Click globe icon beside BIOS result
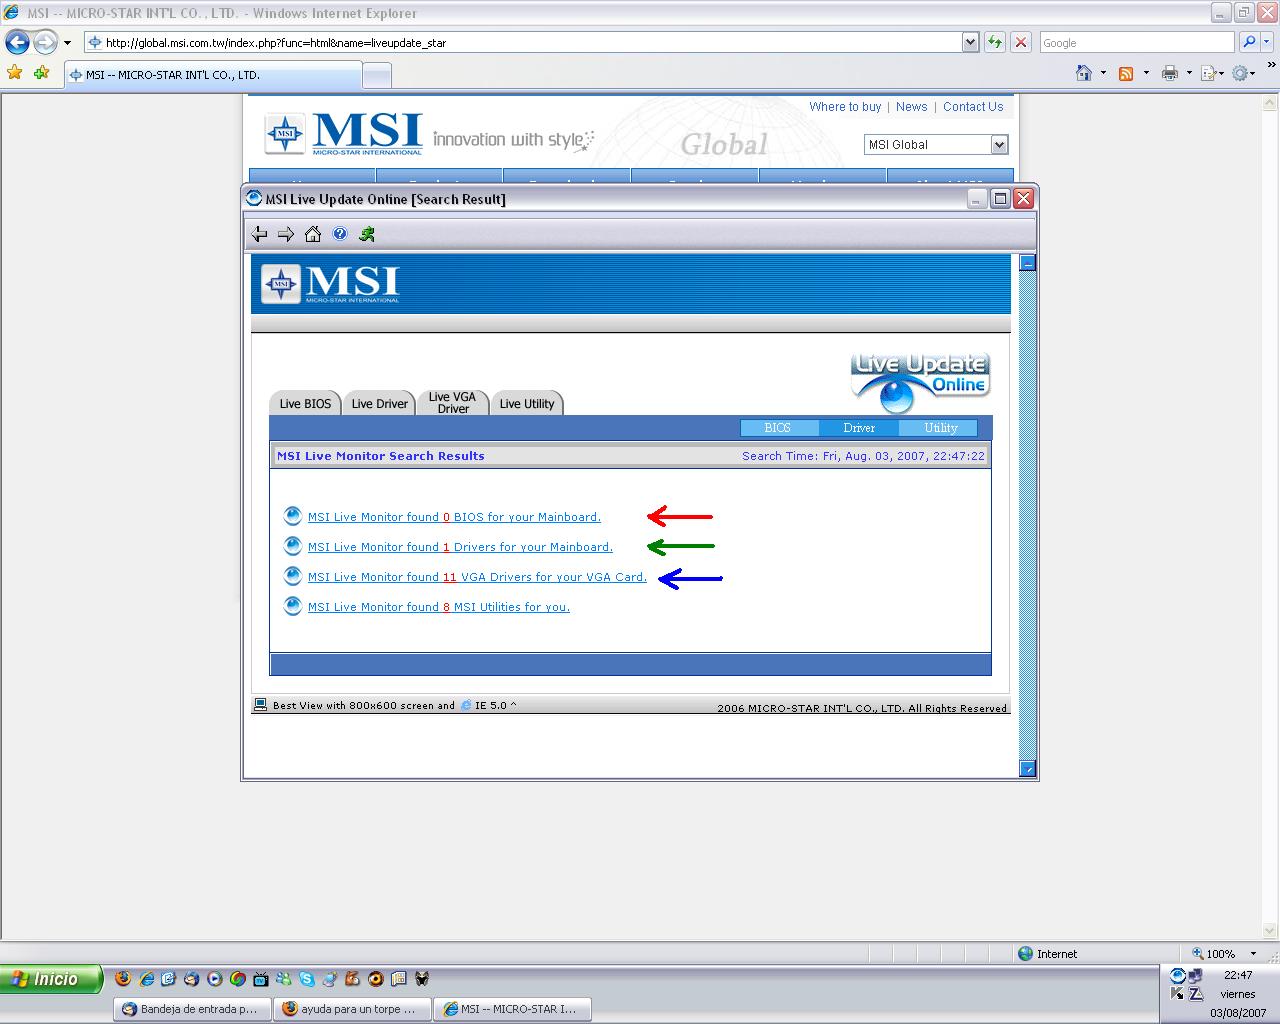 tap(292, 516)
